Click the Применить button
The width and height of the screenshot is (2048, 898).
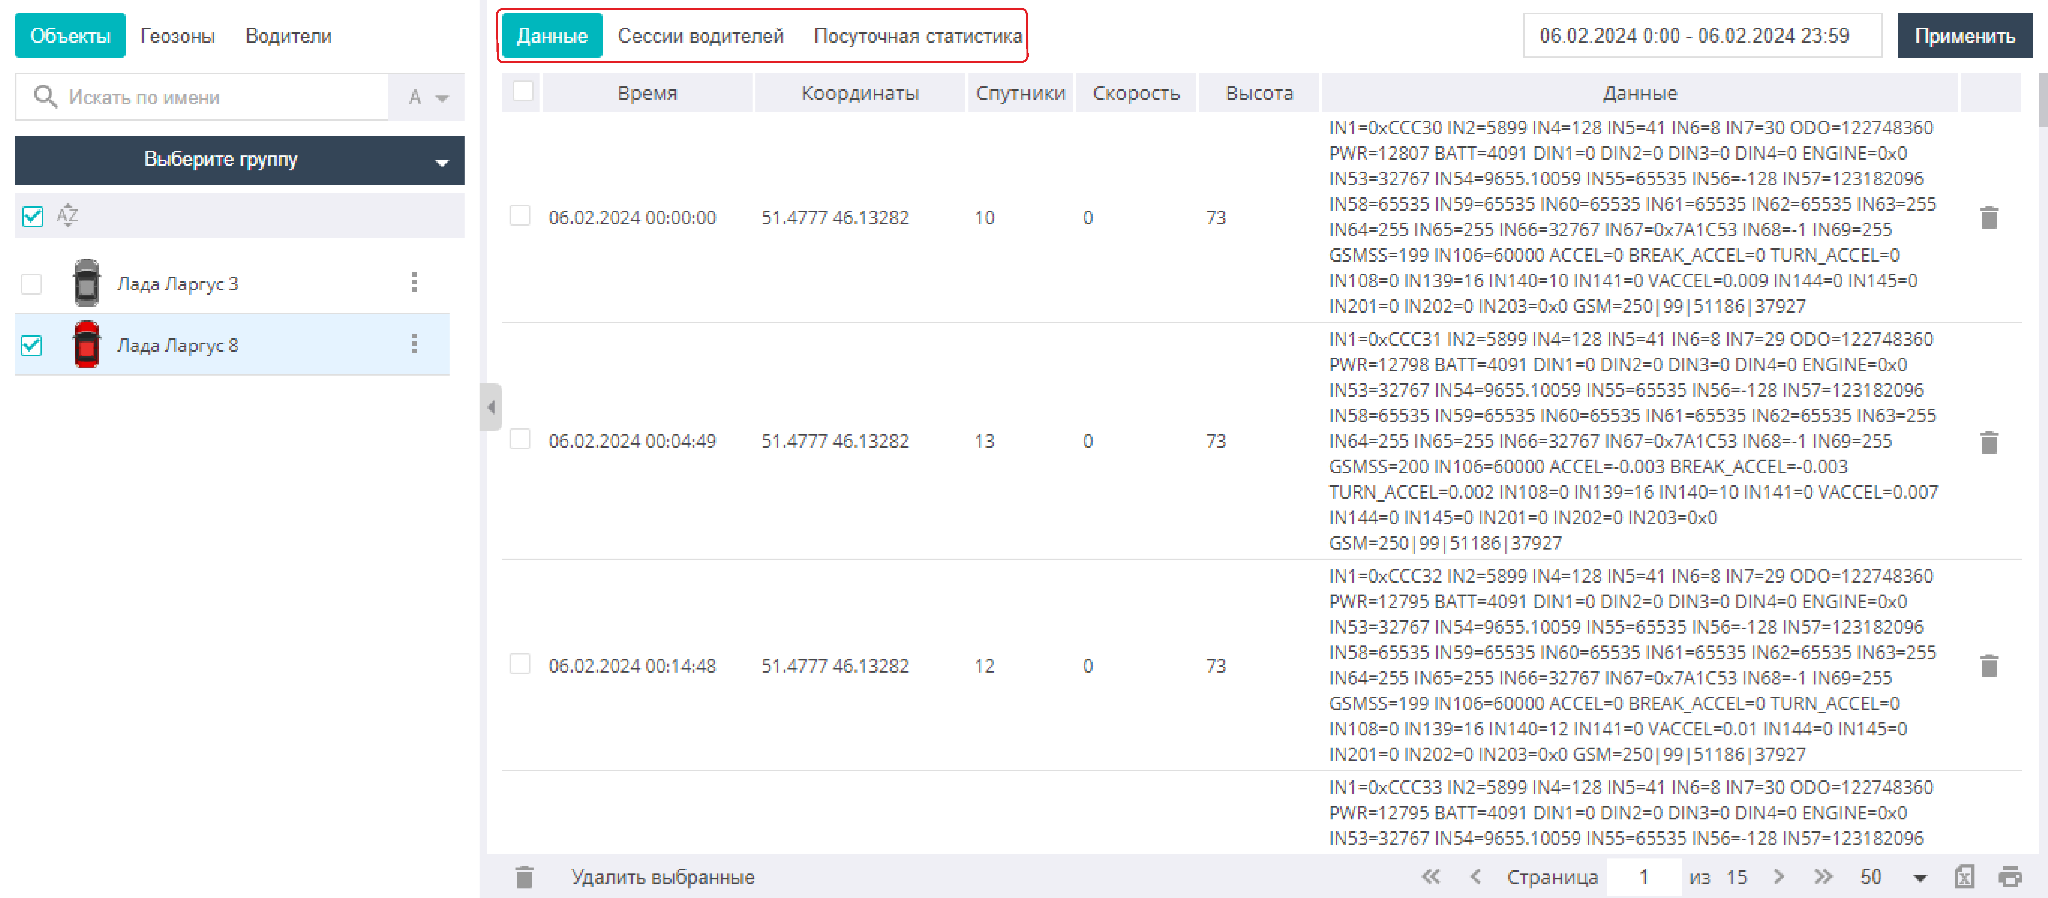(x=1965, y=36)
